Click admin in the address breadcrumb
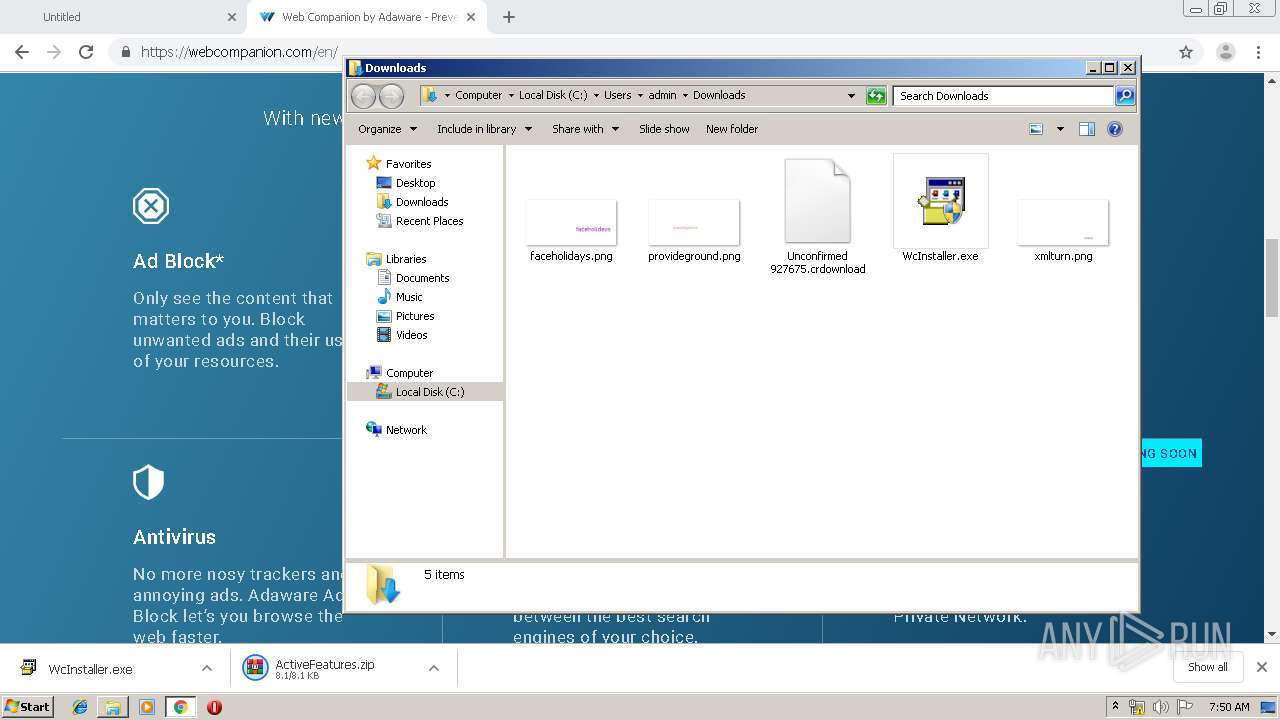Image resolution: width=1280 pixels, height=720 pixels. (662, 96)
